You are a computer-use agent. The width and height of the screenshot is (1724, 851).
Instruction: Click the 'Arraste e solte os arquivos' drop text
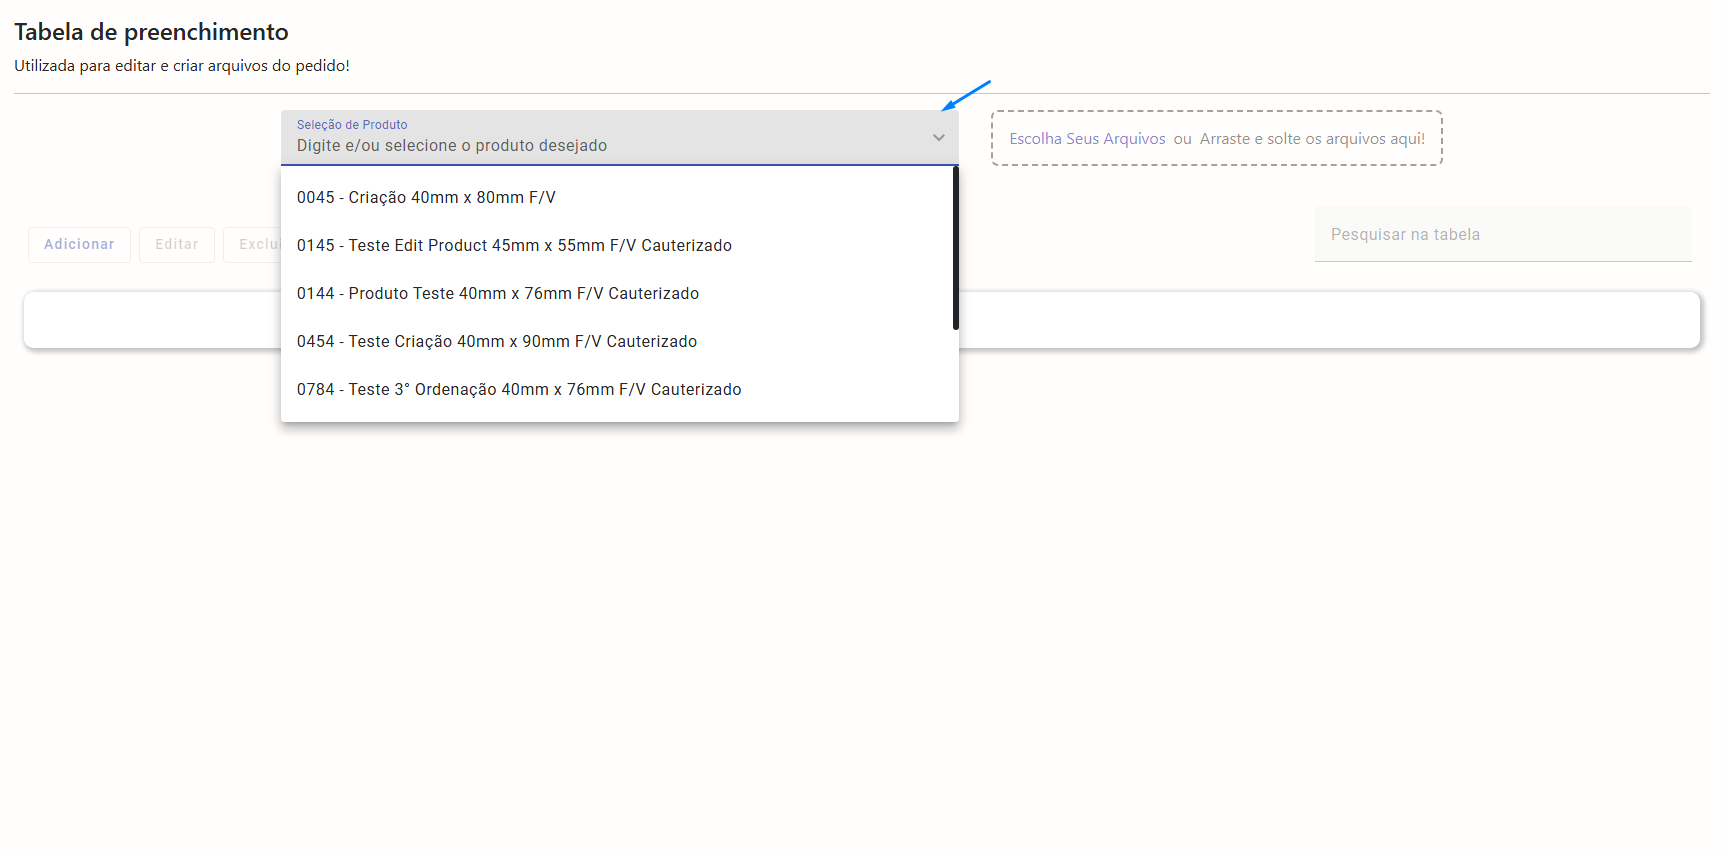coord(1311,139)
